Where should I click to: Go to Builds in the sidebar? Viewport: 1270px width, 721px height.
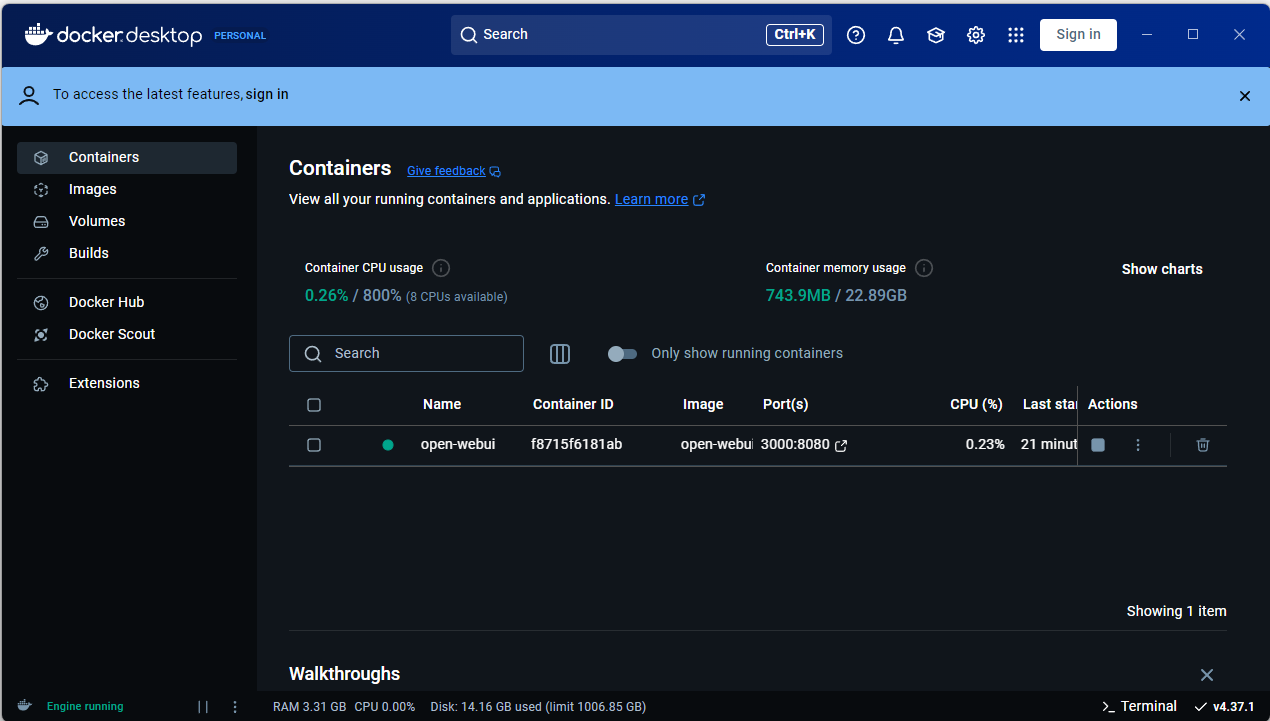point(127,254)
